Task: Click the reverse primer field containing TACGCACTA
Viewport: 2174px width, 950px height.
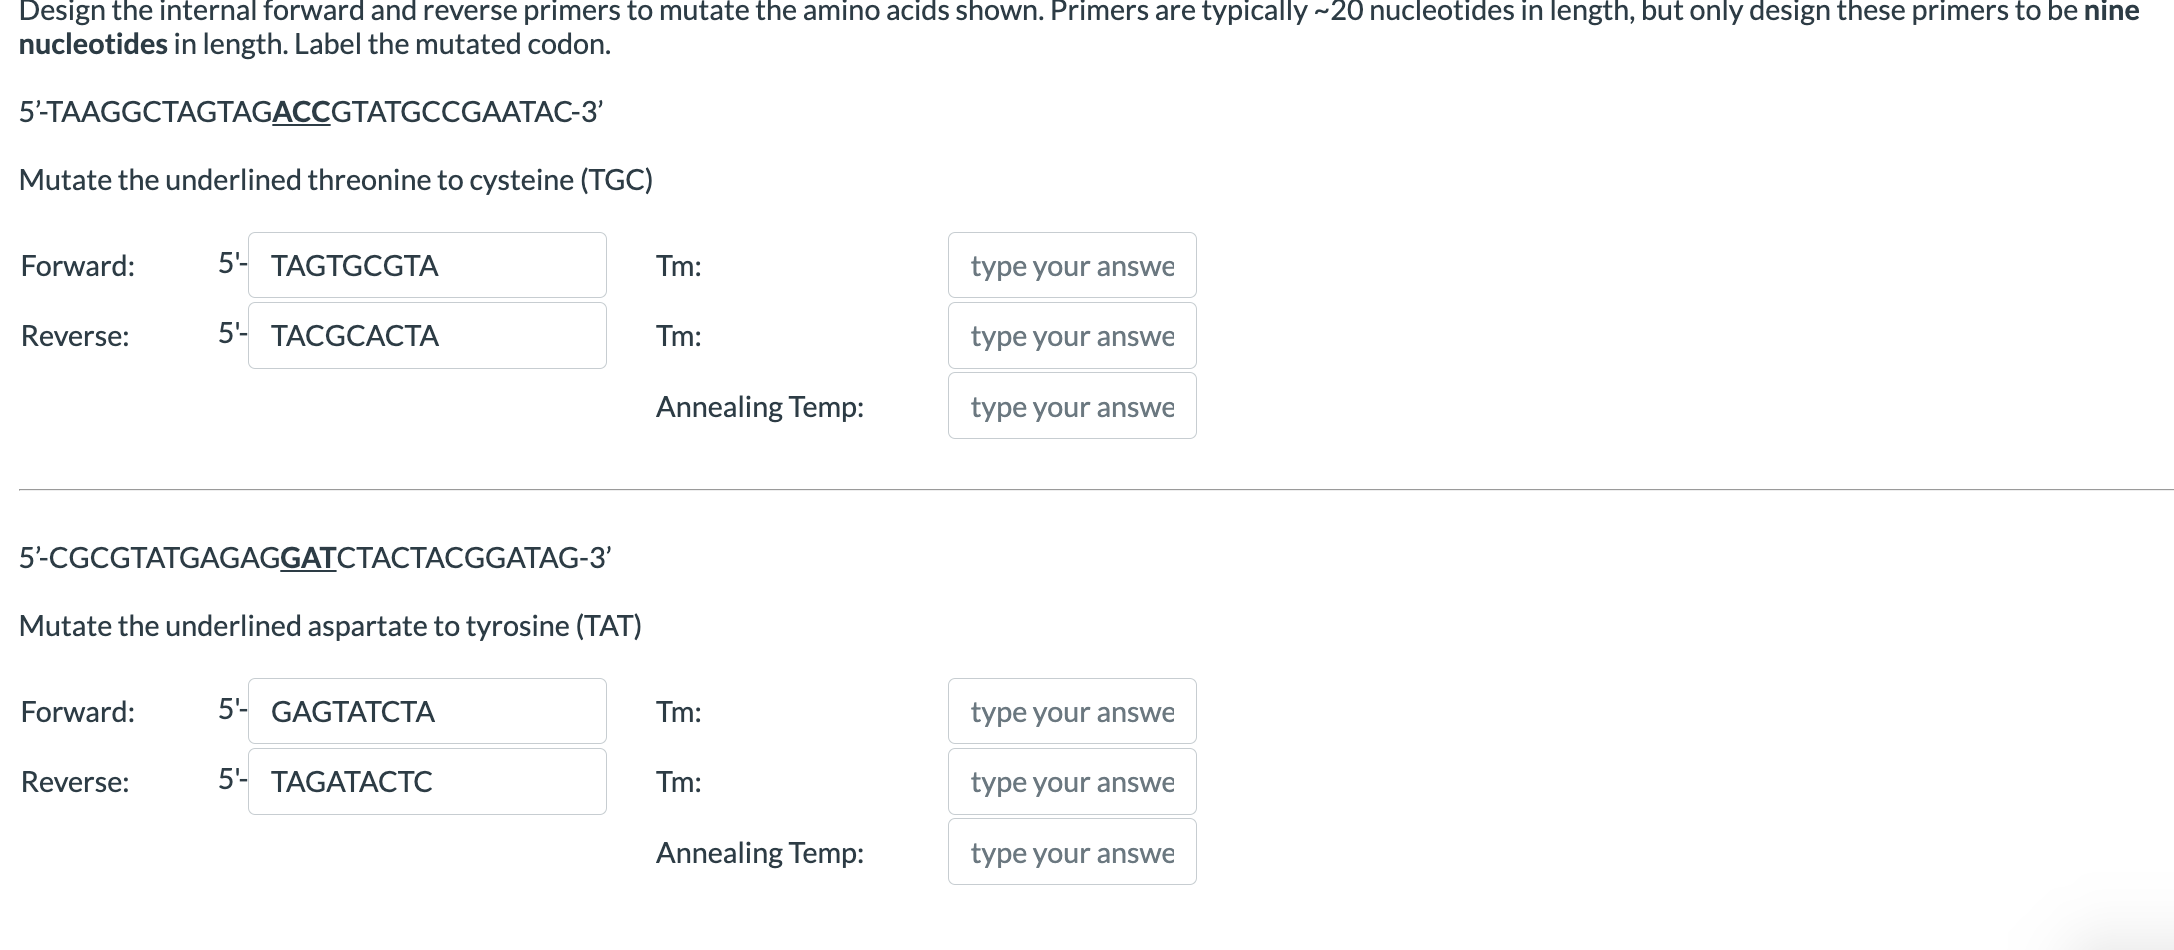Action: click(x=427, y=335)
